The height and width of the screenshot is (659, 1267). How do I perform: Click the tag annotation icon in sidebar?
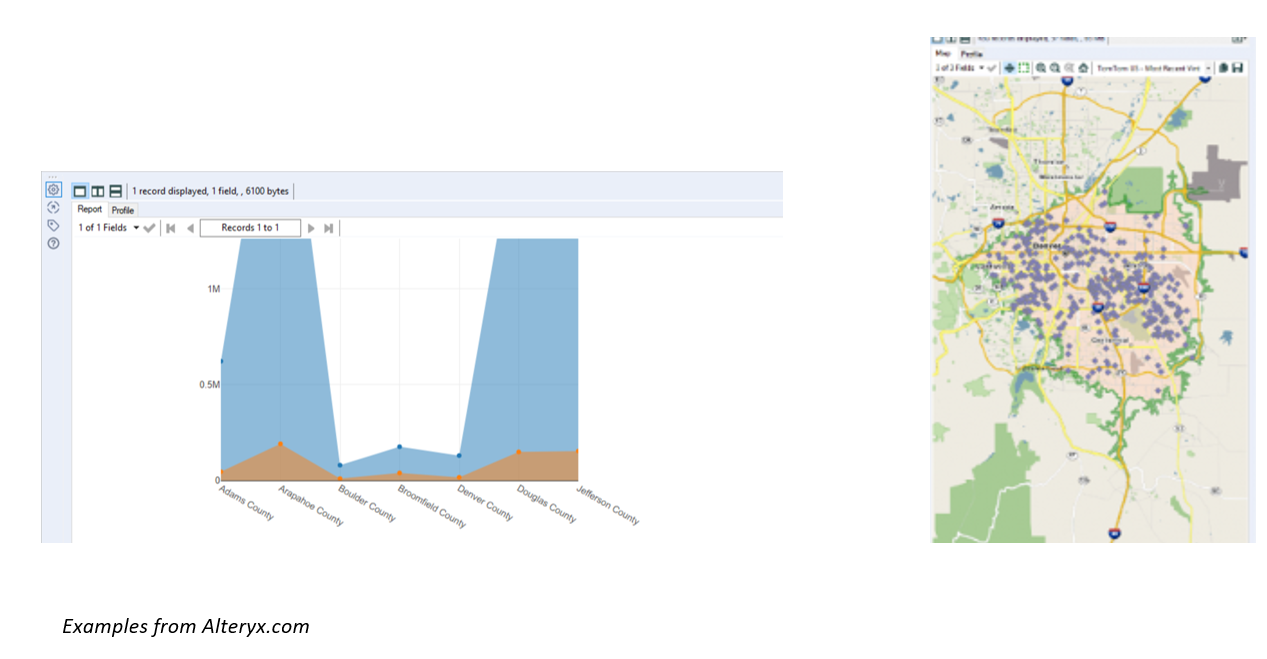point(54,226)
